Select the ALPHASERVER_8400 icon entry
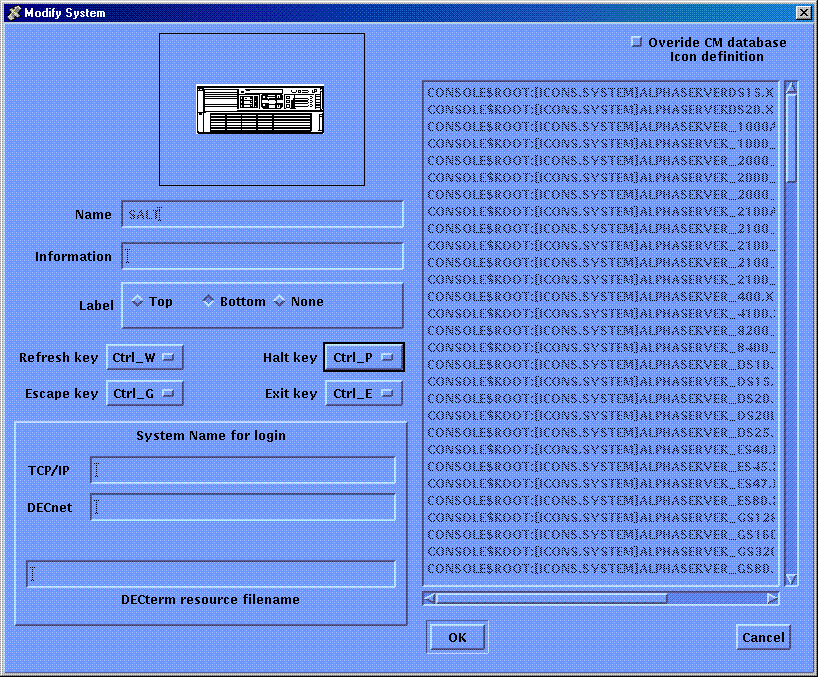 600,347
